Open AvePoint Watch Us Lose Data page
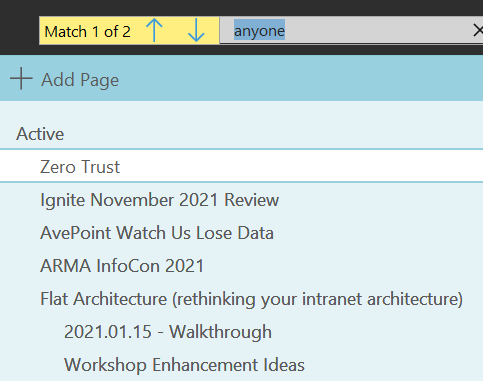 tap(241, 233)
